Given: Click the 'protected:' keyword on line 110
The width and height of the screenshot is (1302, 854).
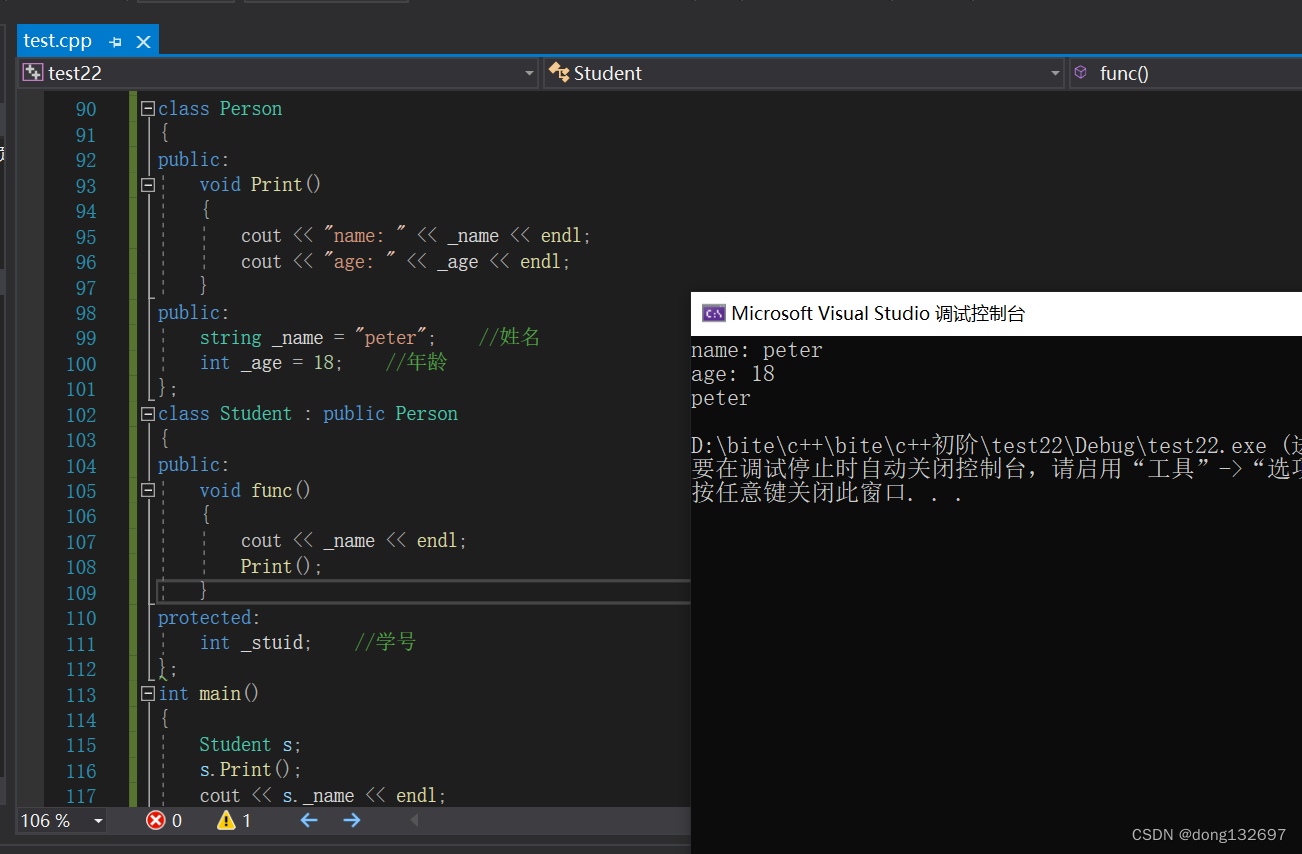Looking at the screenshot, I should tap(209, 618).
